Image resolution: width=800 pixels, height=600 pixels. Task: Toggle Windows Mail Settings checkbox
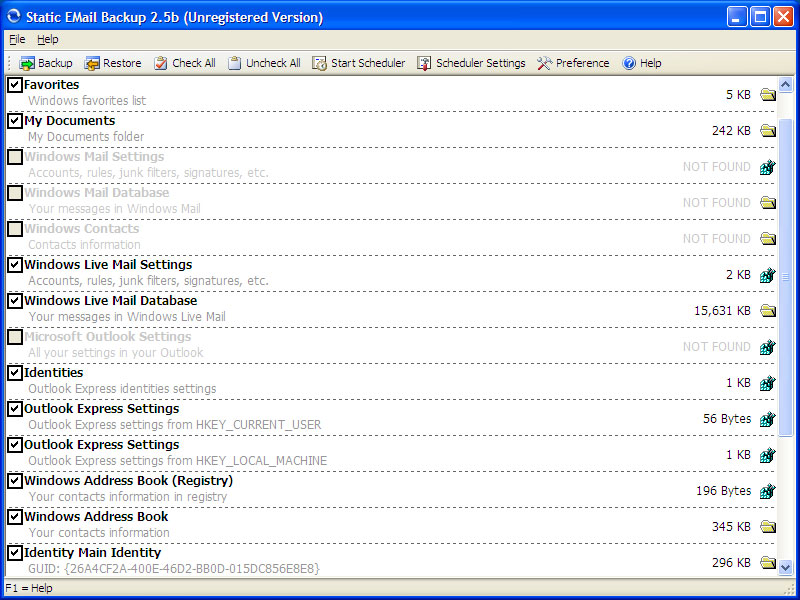click(x=15, y=157)
